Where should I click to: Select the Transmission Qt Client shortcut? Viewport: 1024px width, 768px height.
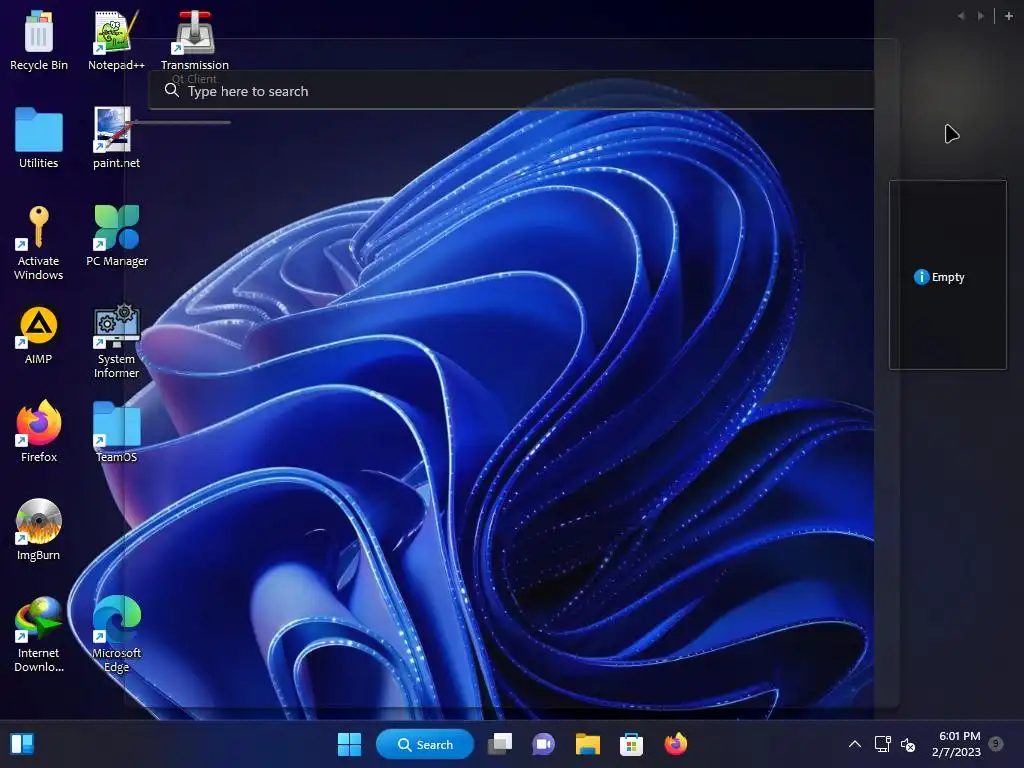tap(195, 44)
